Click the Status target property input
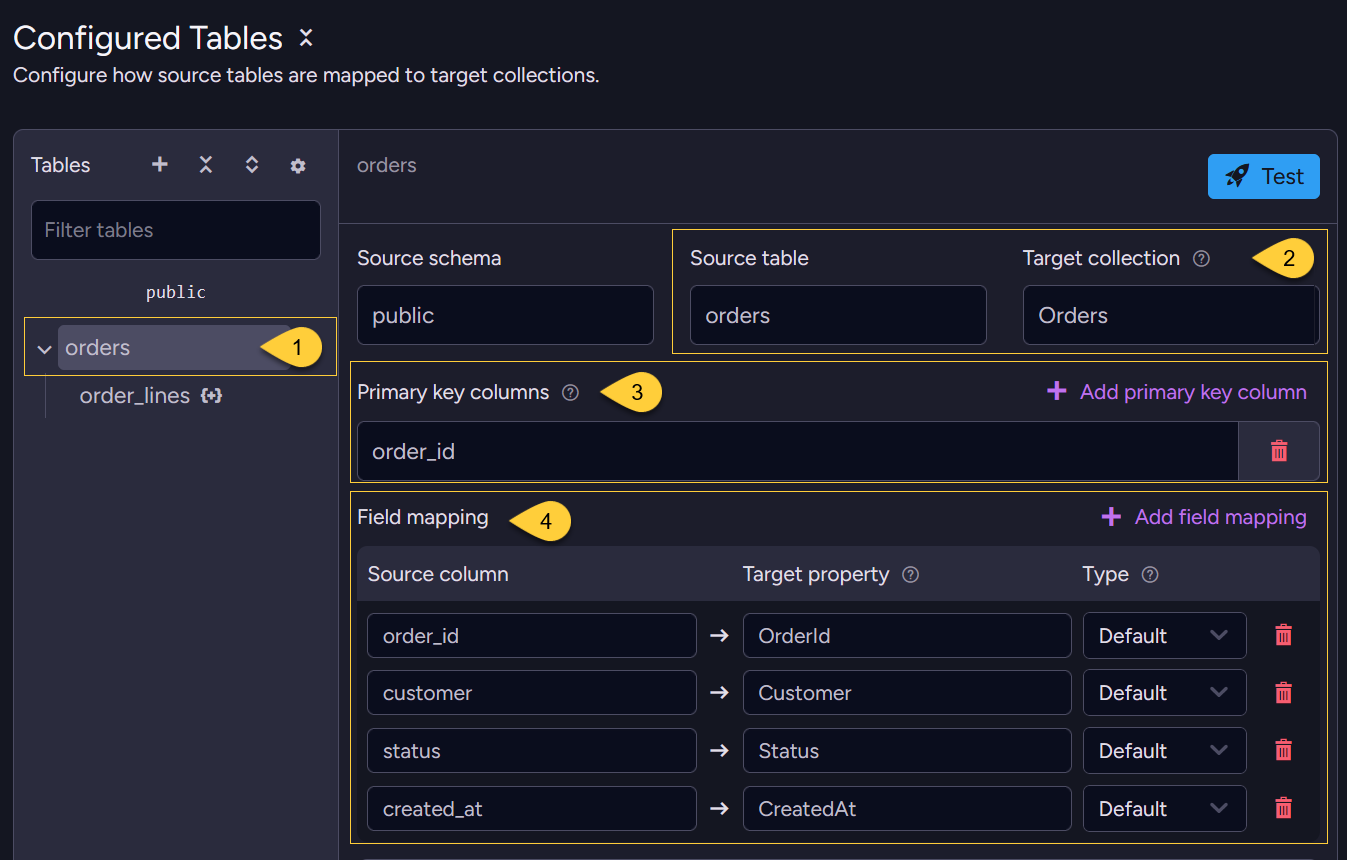 tap(907, 751)
